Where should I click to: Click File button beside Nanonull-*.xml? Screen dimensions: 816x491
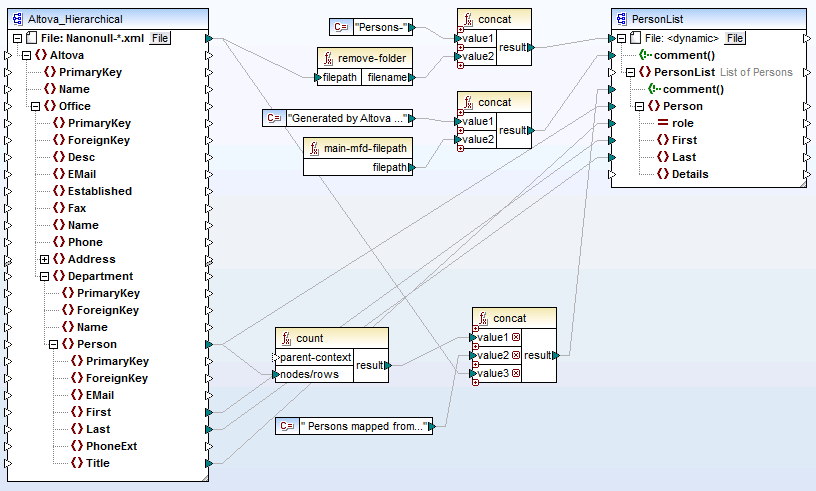[160, 38]
